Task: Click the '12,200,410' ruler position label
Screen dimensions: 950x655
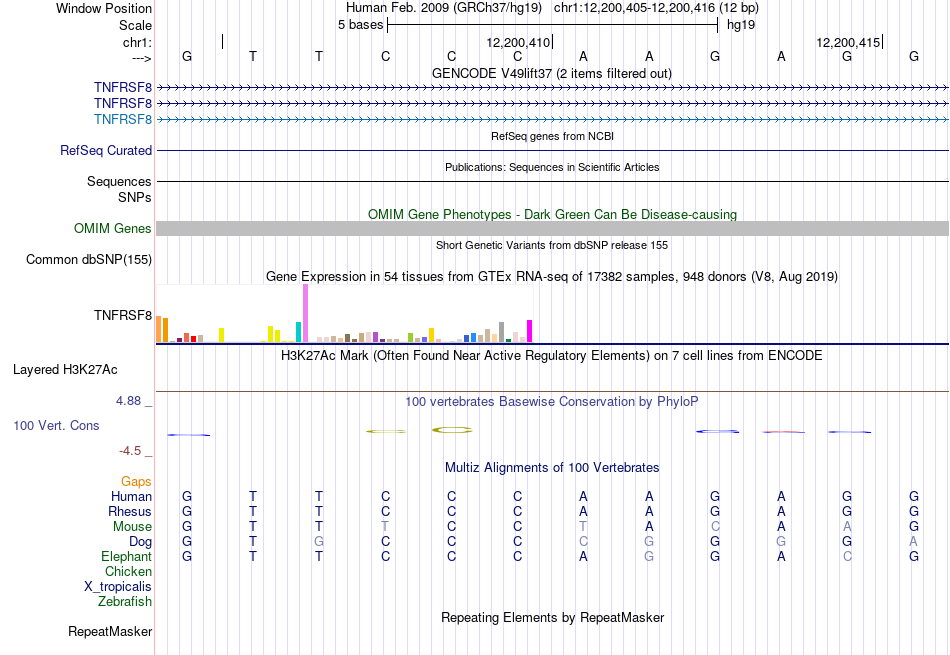Action: click(518, 42)
